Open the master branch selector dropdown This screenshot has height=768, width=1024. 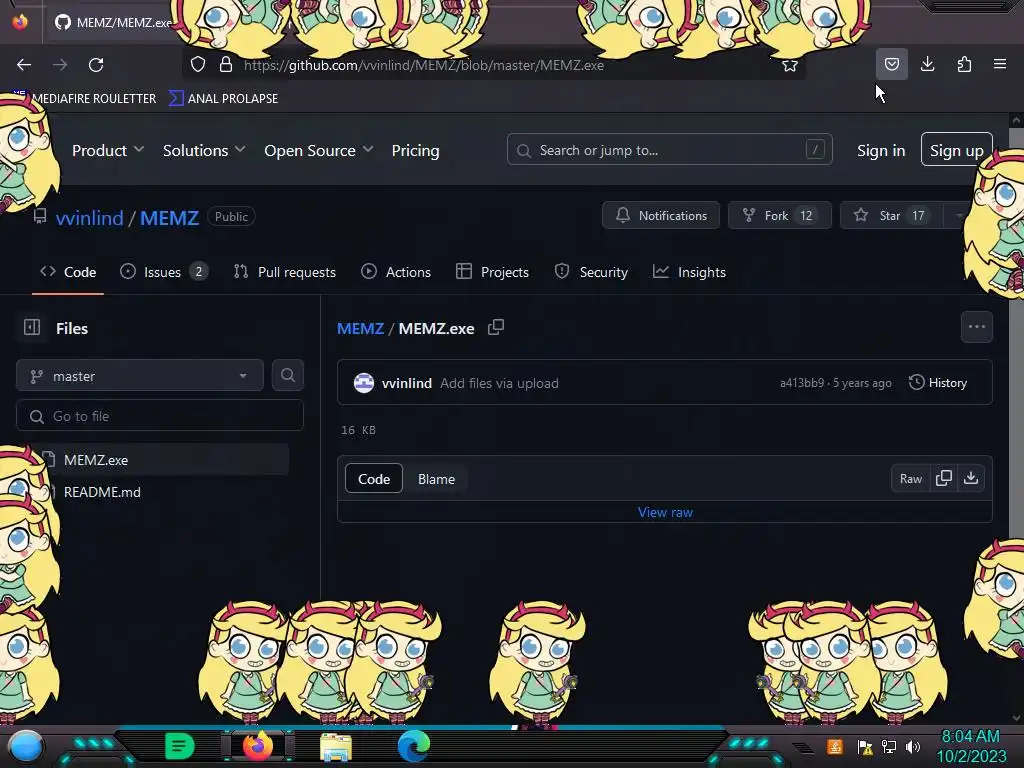140,376
